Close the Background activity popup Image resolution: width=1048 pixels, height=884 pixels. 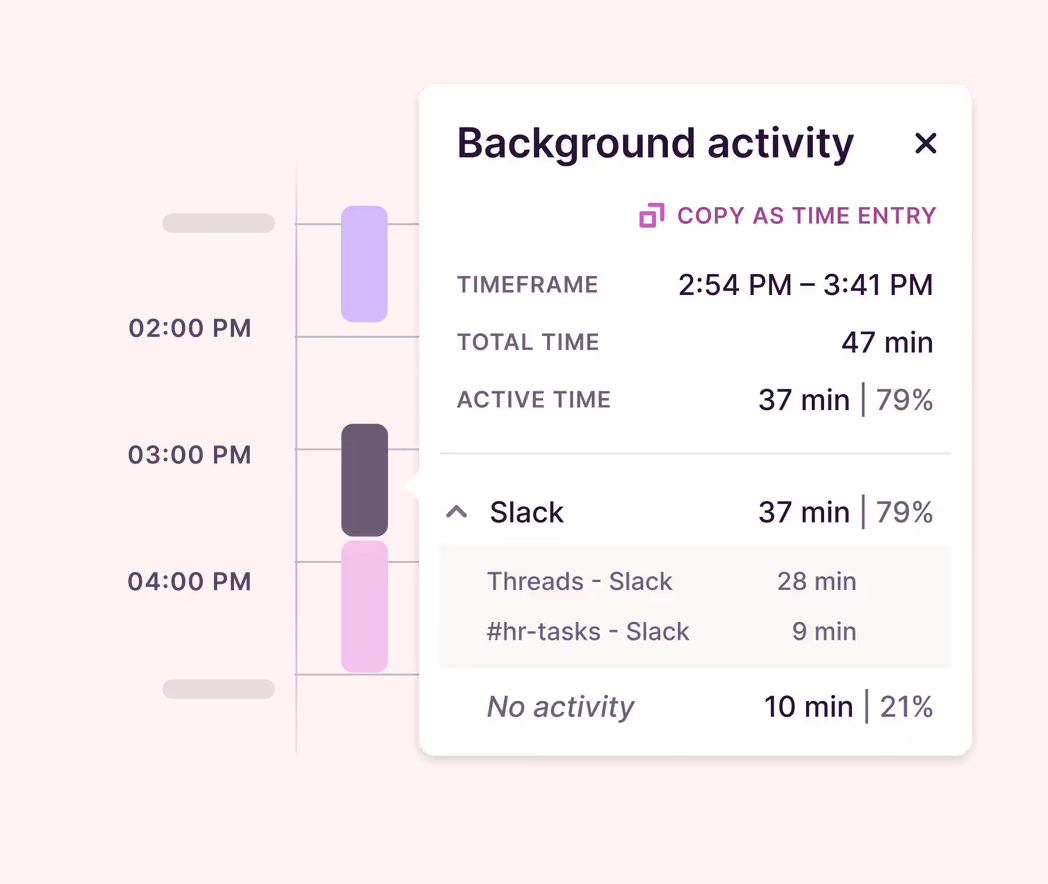point(925,143)
